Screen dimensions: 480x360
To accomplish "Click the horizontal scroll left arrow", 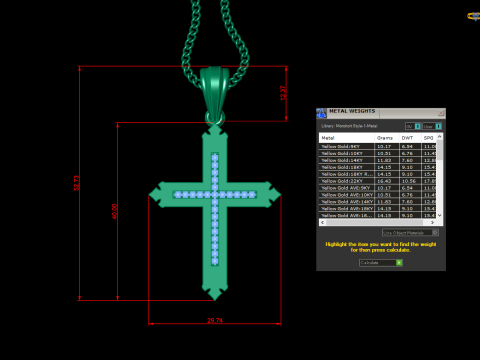I will (x=322, y=222).
